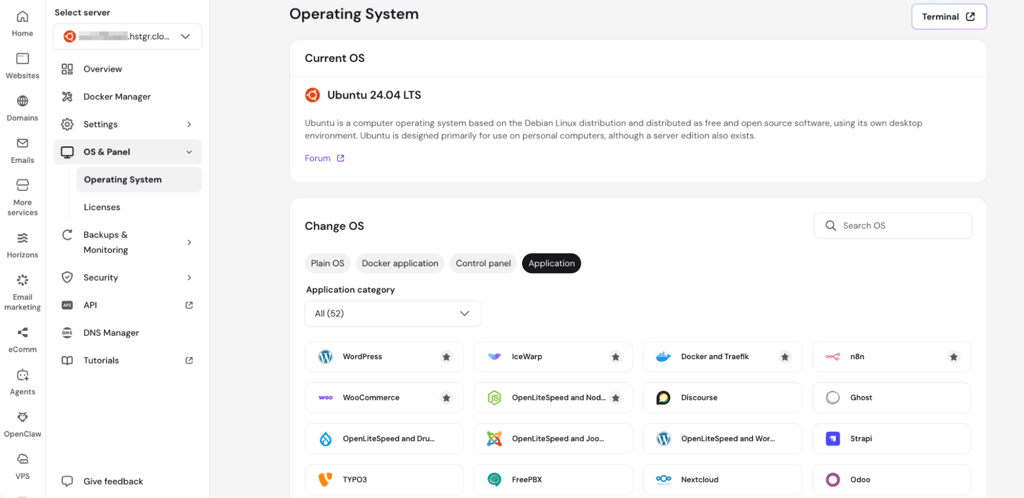
Task: Click the WooCommerce logo icon
Action: (x=325, y=397)
